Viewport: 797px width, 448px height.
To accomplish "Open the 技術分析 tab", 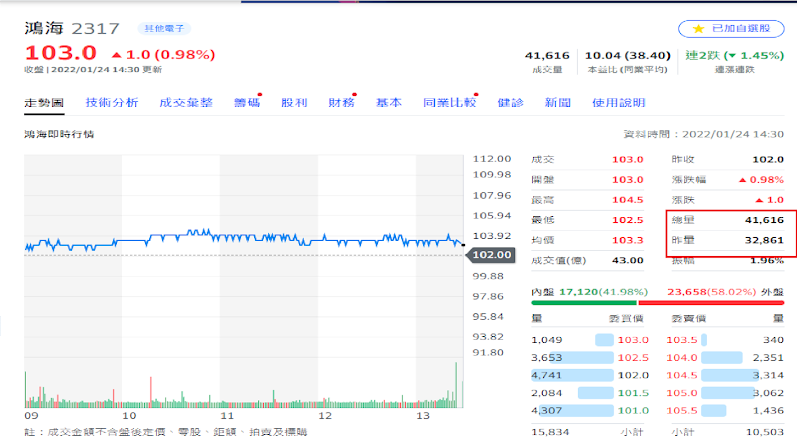I will click(112, 103).
